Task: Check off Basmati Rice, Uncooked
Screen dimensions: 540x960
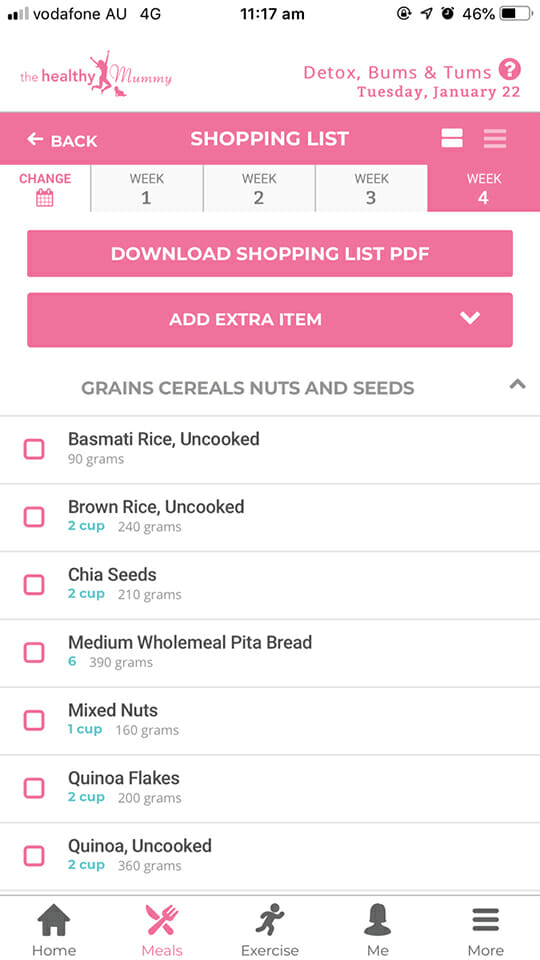Action: point(34,449)
